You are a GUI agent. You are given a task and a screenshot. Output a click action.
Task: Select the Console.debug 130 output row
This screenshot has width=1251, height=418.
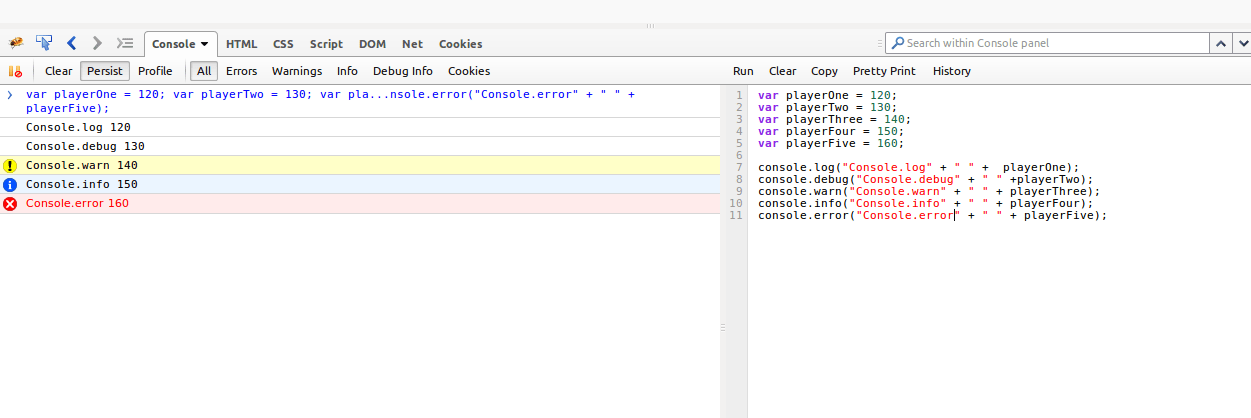click(360, 147)
